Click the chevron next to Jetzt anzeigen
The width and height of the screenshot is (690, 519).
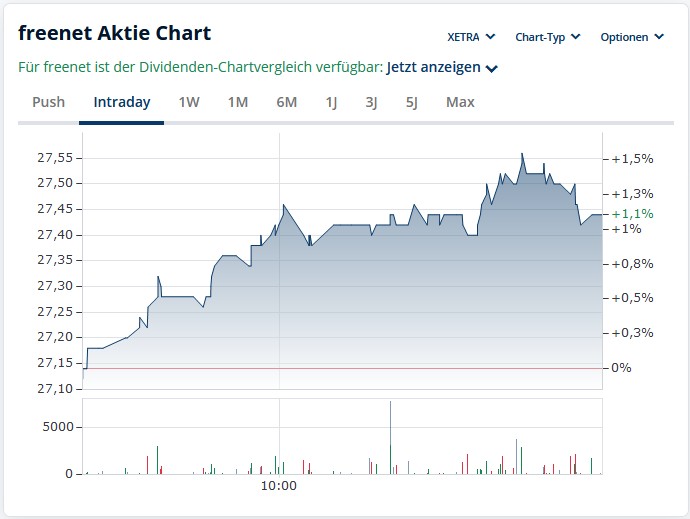click(x=492, y=69)
